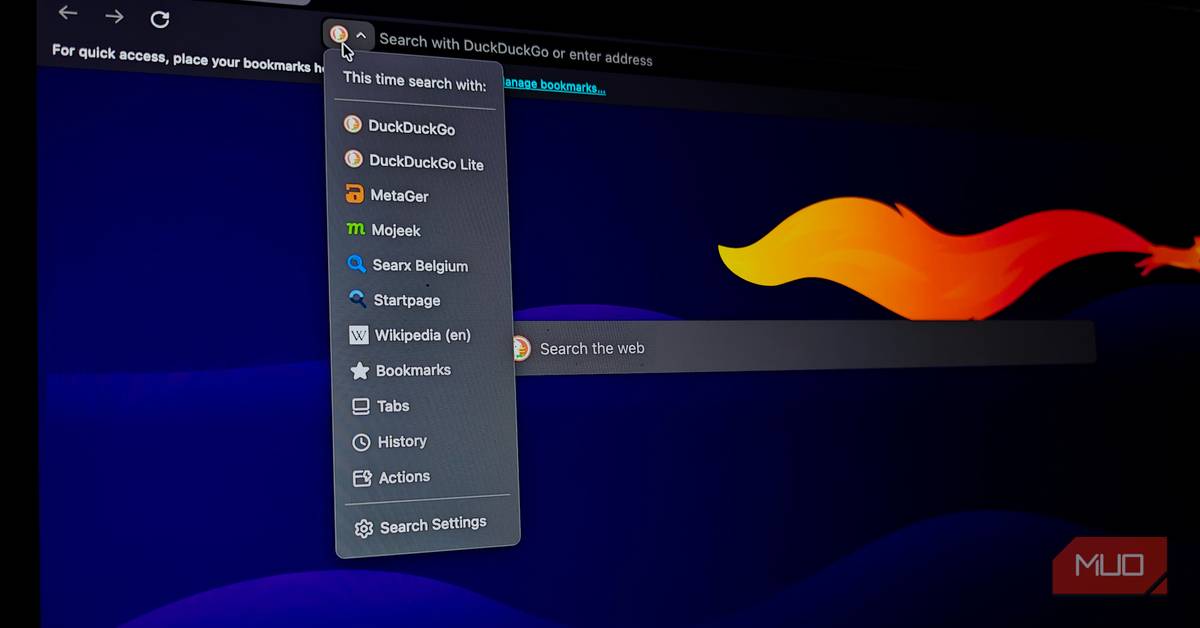Click the DuckDuckGo Lite icon
The image size is (1200, 628).
(x=352, y=159)
